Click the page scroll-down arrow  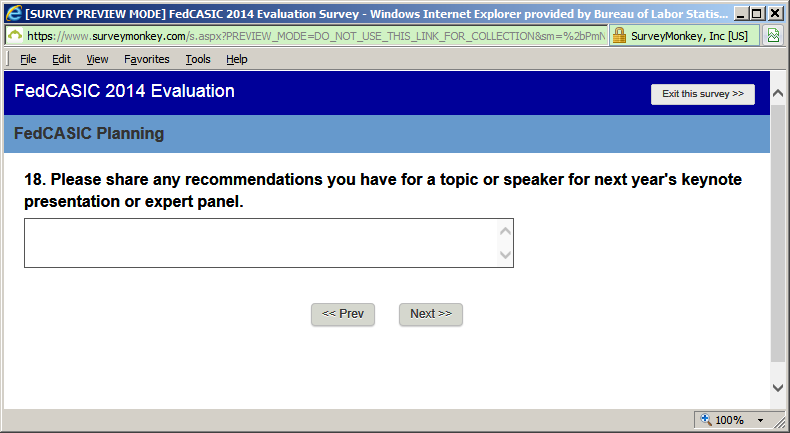pos(778,388)
